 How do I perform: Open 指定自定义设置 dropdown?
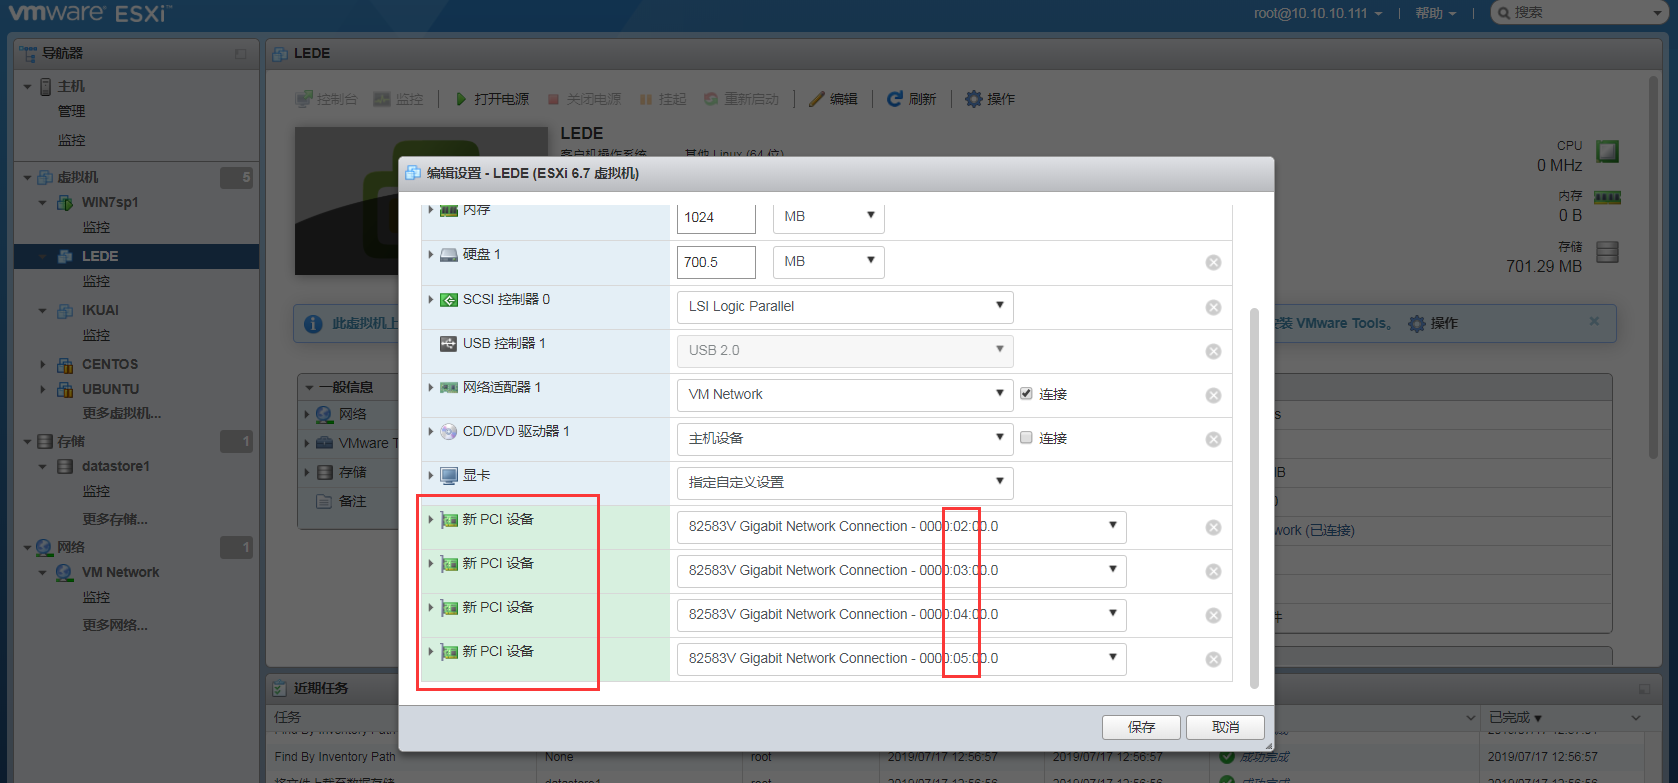coord(845,483)
